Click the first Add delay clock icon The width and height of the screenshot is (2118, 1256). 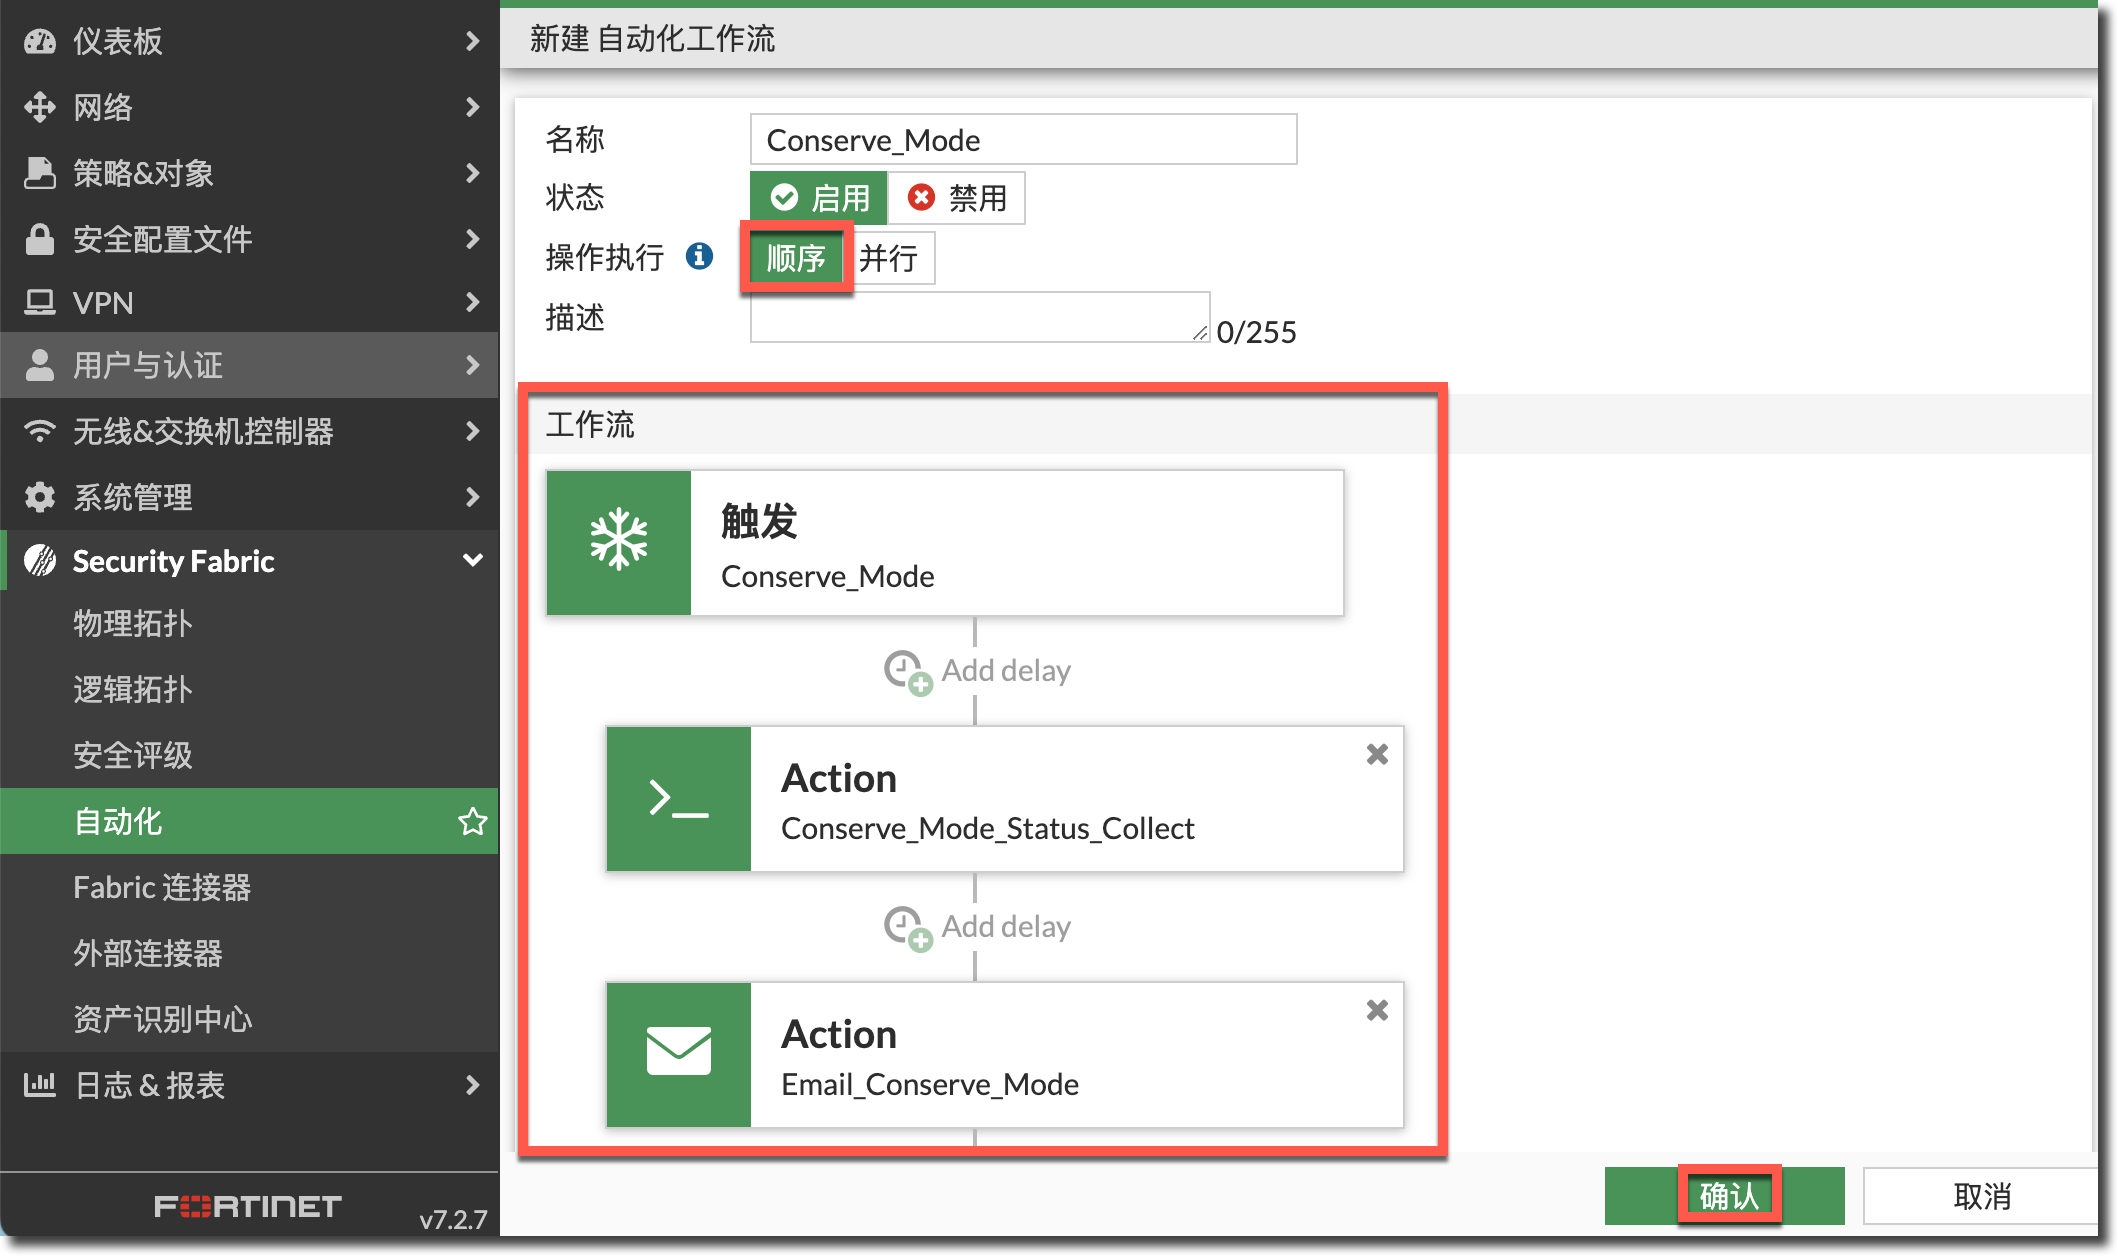coord(906,671)
